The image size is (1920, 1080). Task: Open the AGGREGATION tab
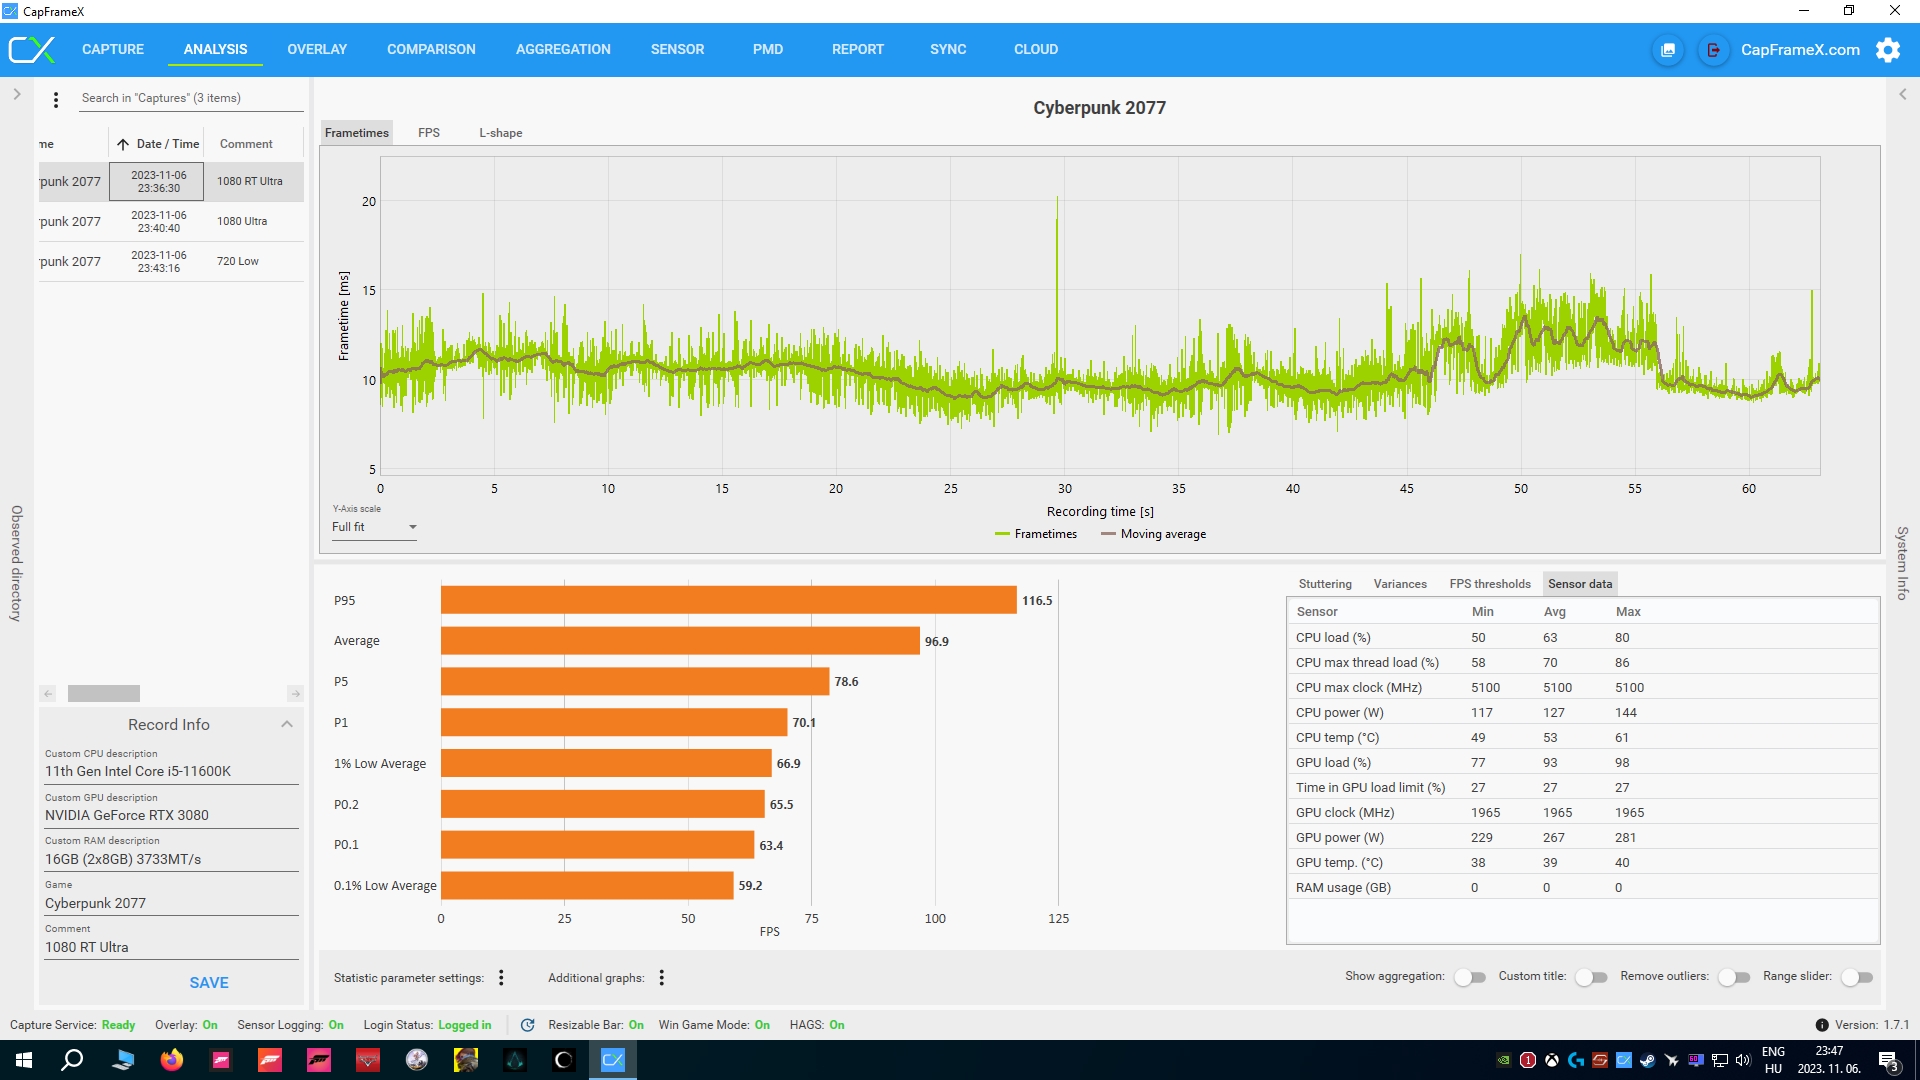click(x=563, y=49)
